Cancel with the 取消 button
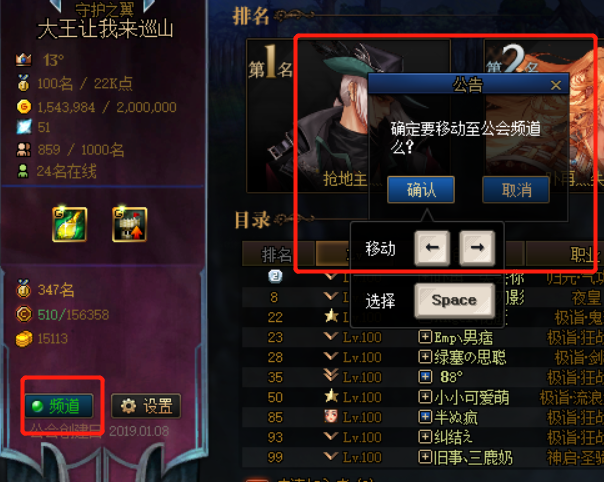Viewport: 604px width, 482px height. [x=516, y=190]
